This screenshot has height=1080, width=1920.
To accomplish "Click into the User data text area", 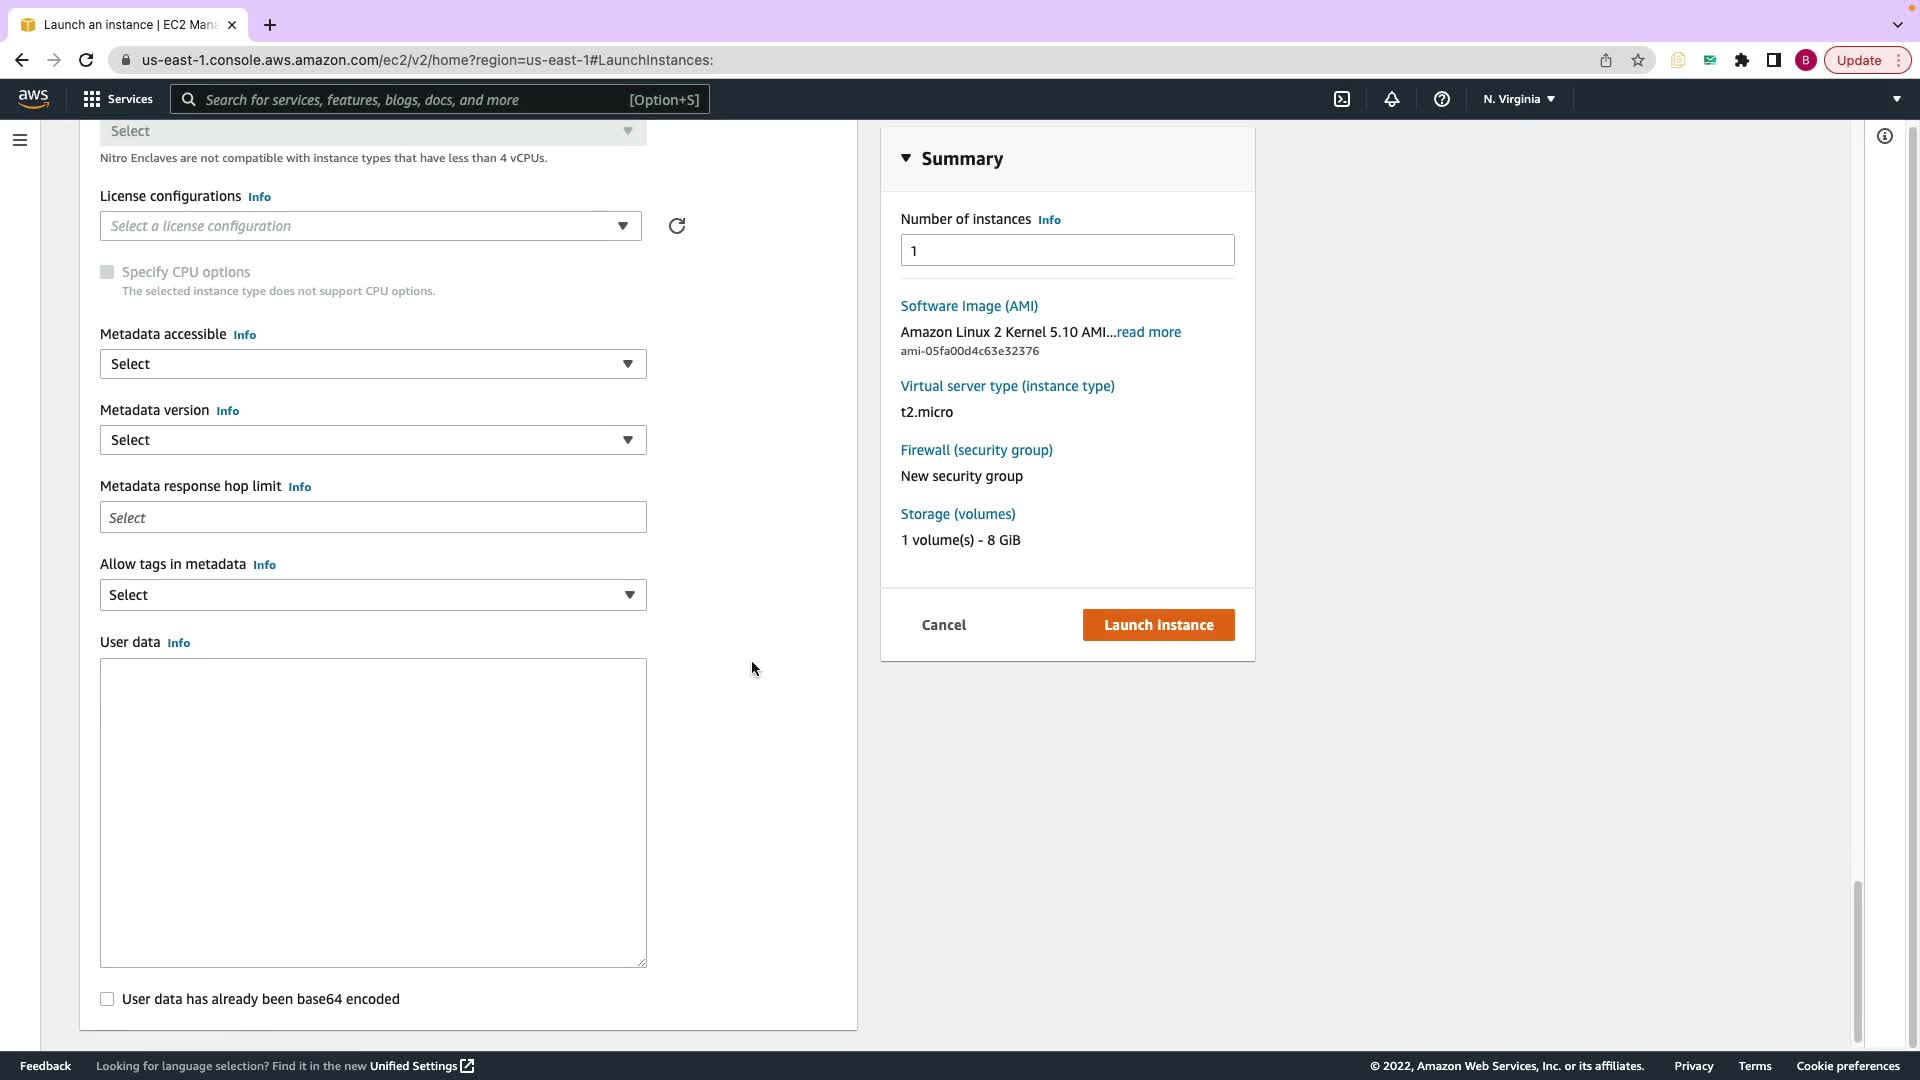I will tap(372, 812).
